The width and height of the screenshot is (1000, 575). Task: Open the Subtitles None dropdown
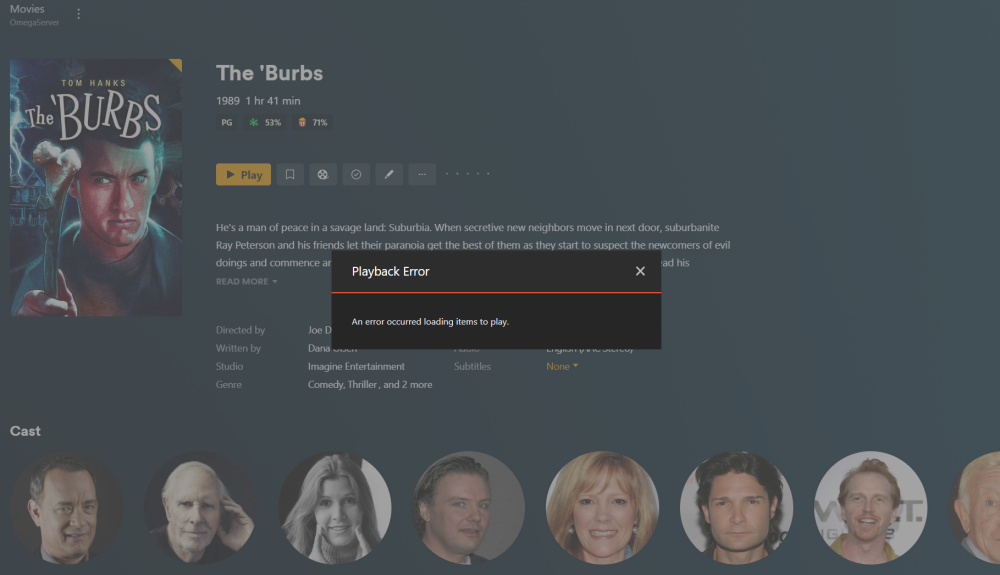(x=562, y=367)
